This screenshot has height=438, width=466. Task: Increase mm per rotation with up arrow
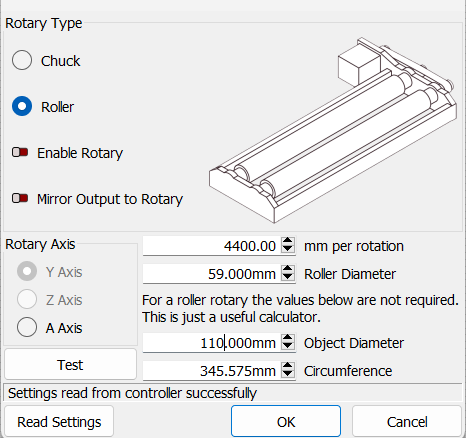tap(288, 241)
